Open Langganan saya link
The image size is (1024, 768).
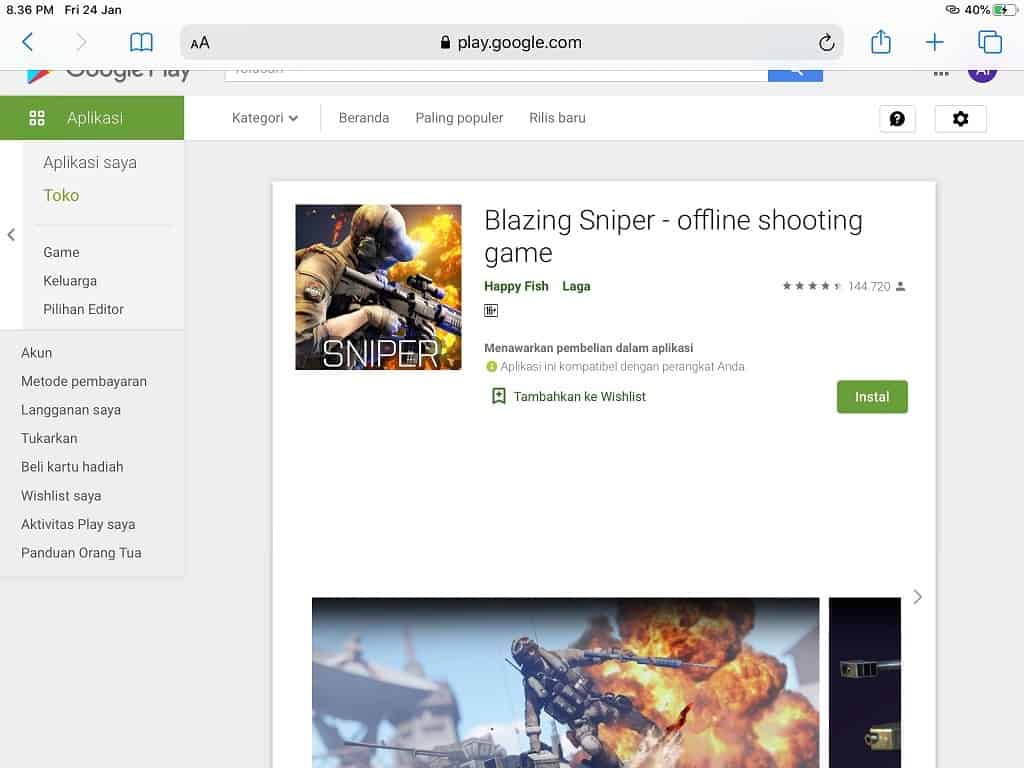pos(71,410)
